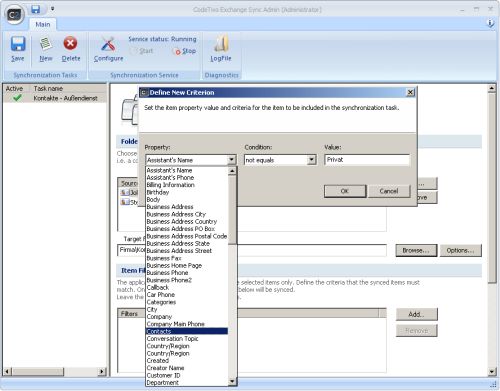Select Contacts in the property list
This screenshot has height=391, width=500.
click(187, 331)
